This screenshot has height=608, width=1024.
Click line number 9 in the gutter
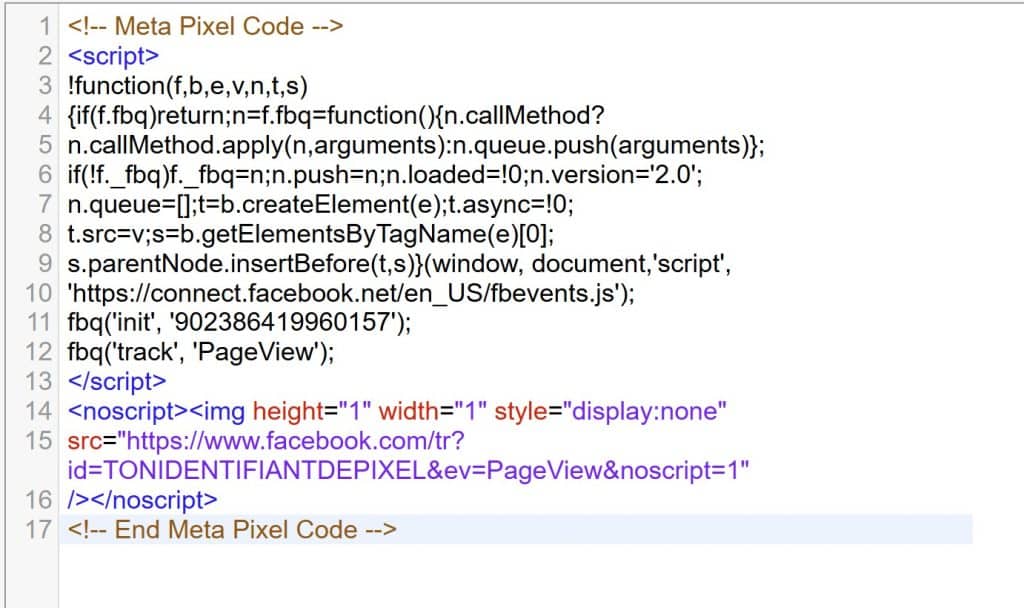[45, 263]
